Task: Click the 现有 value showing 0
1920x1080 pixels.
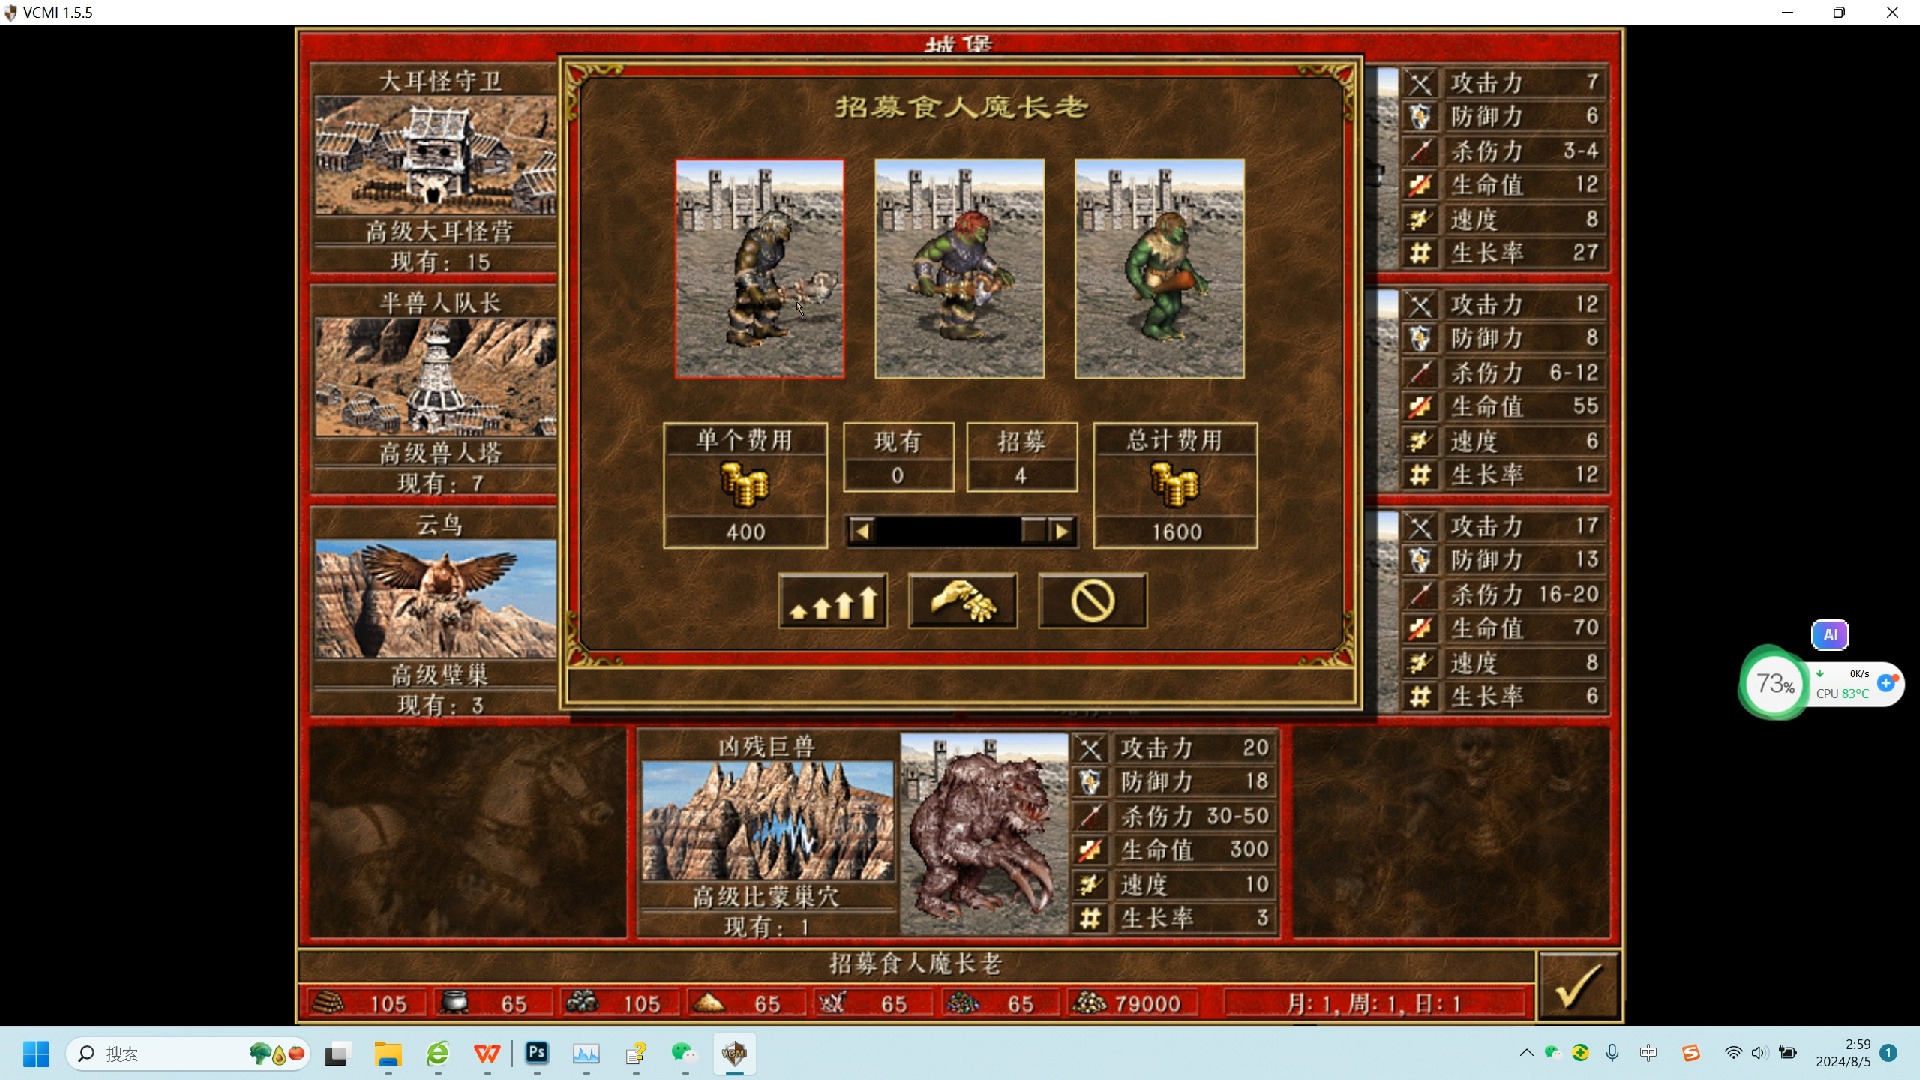Action: coord(898,476)
